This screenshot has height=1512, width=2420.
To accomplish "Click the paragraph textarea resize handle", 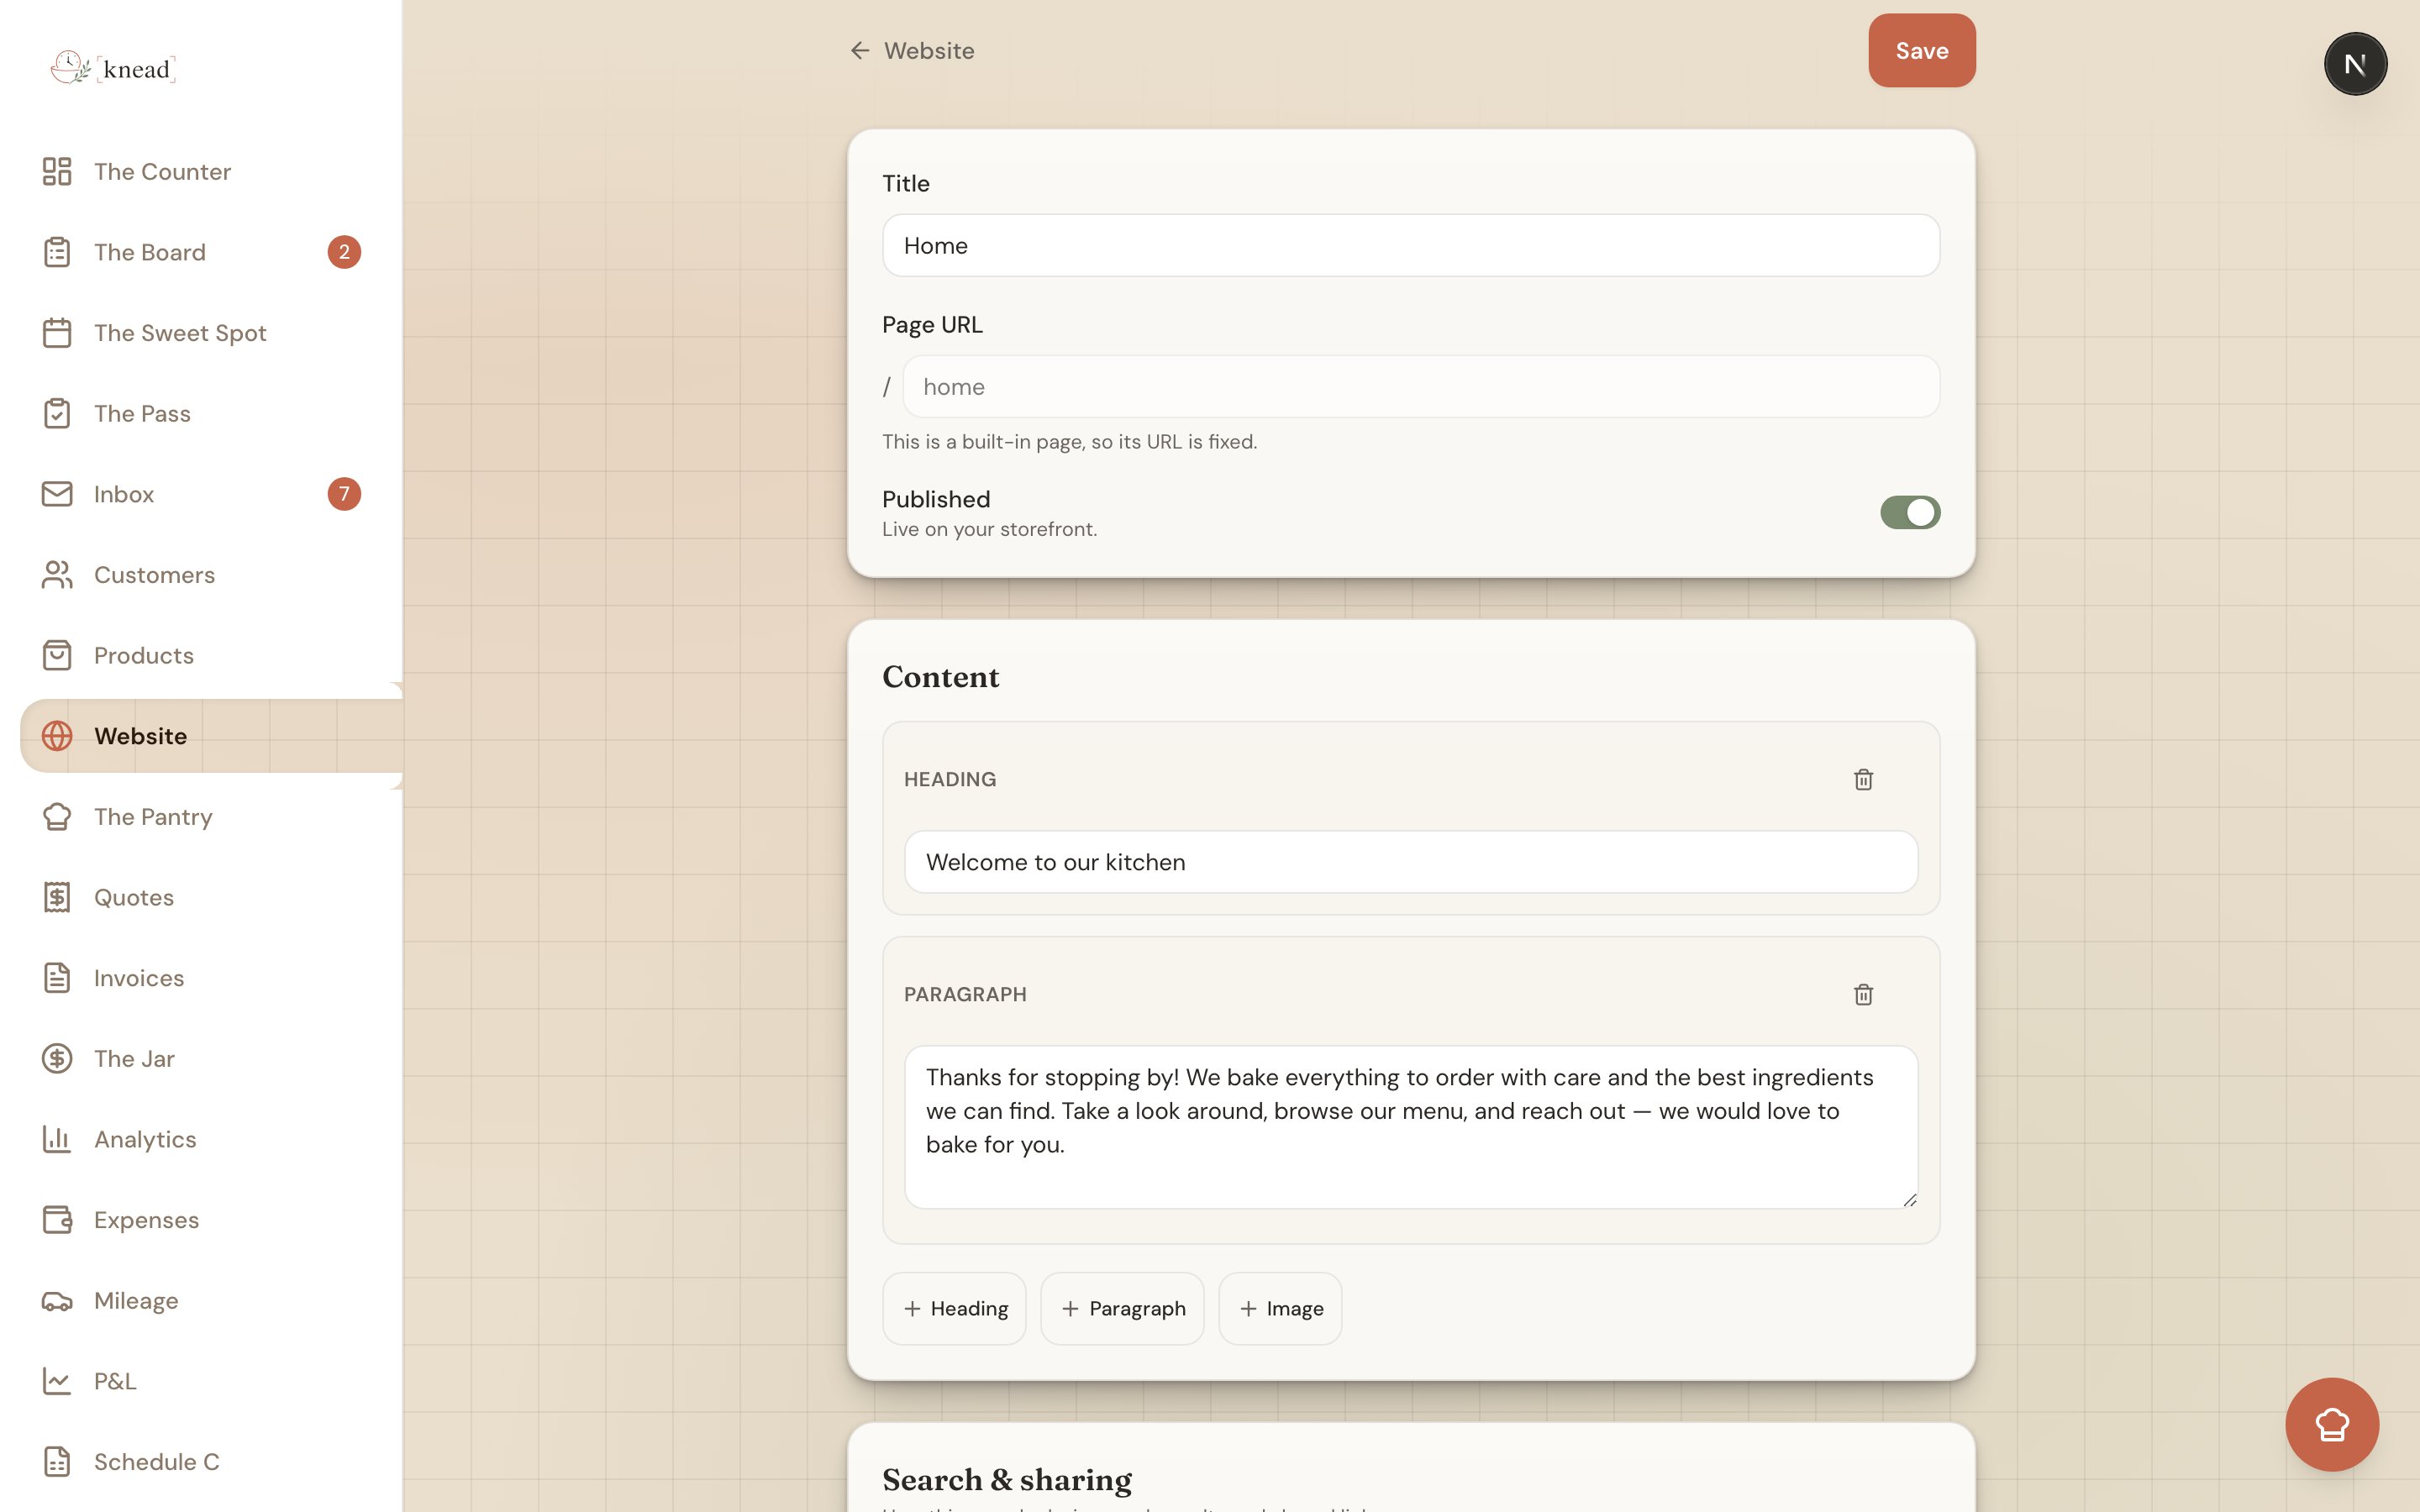I will click(x=1909, y=1199).
